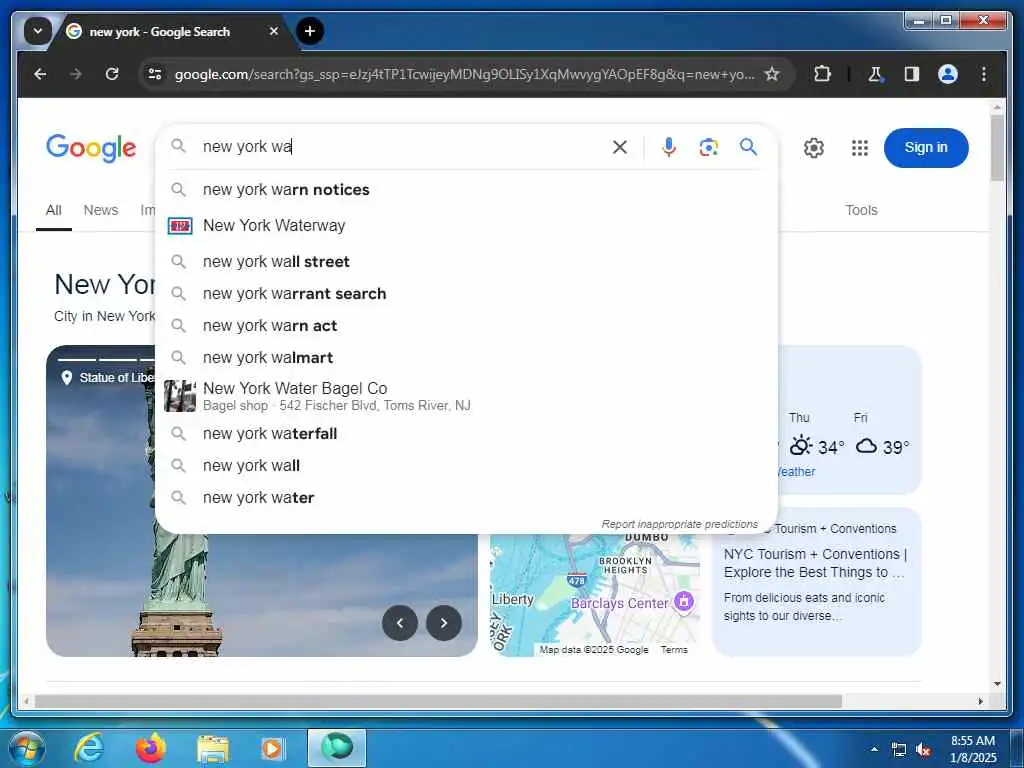Click Friday 39° weather forecast
Screen dimensions: 1024x768
pyautogui.click(x=882, y=436)
